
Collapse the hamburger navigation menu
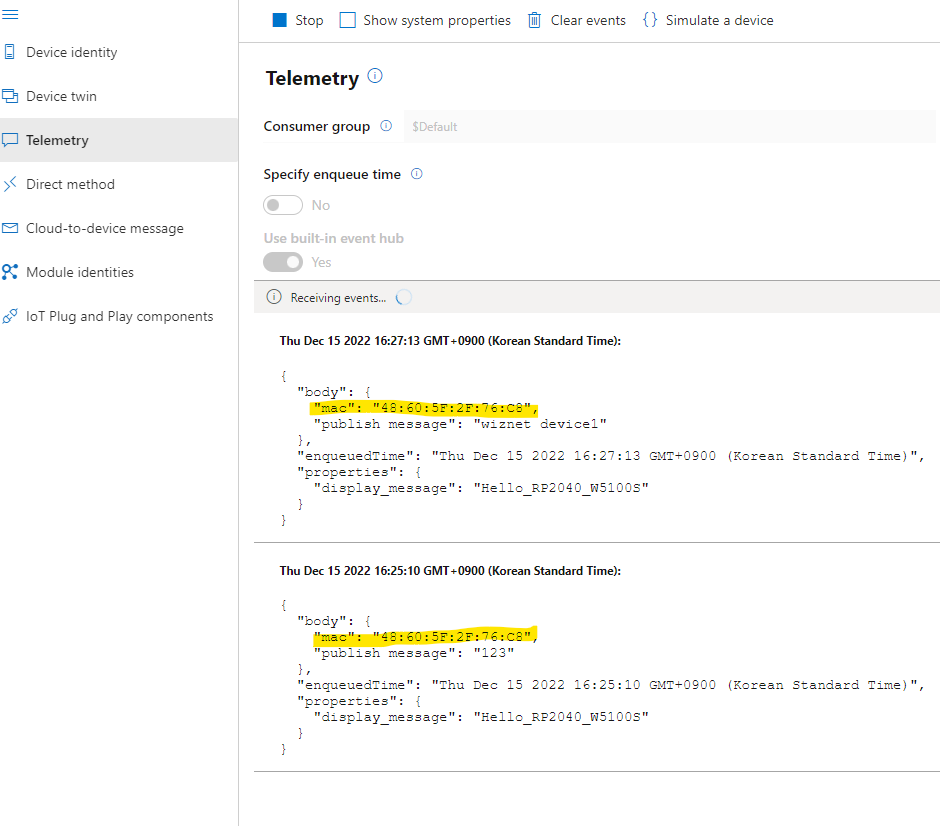point(10,14)
